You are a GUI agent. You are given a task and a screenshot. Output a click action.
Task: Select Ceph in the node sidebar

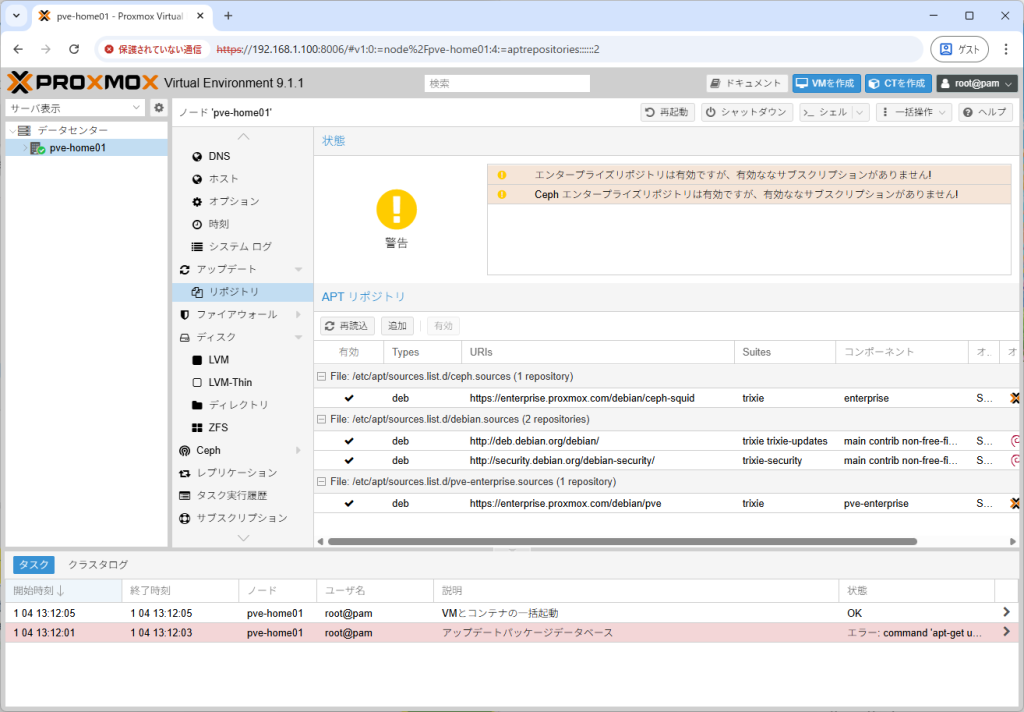(x=211, y=450)
